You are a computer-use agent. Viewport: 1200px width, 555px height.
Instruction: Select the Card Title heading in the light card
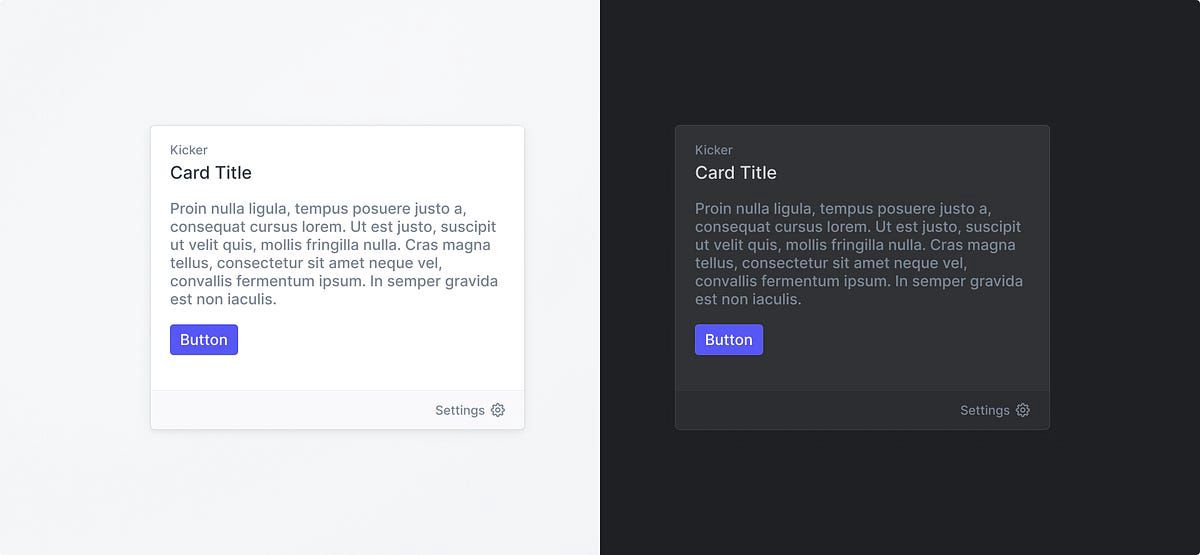click(x=211, y=173)
